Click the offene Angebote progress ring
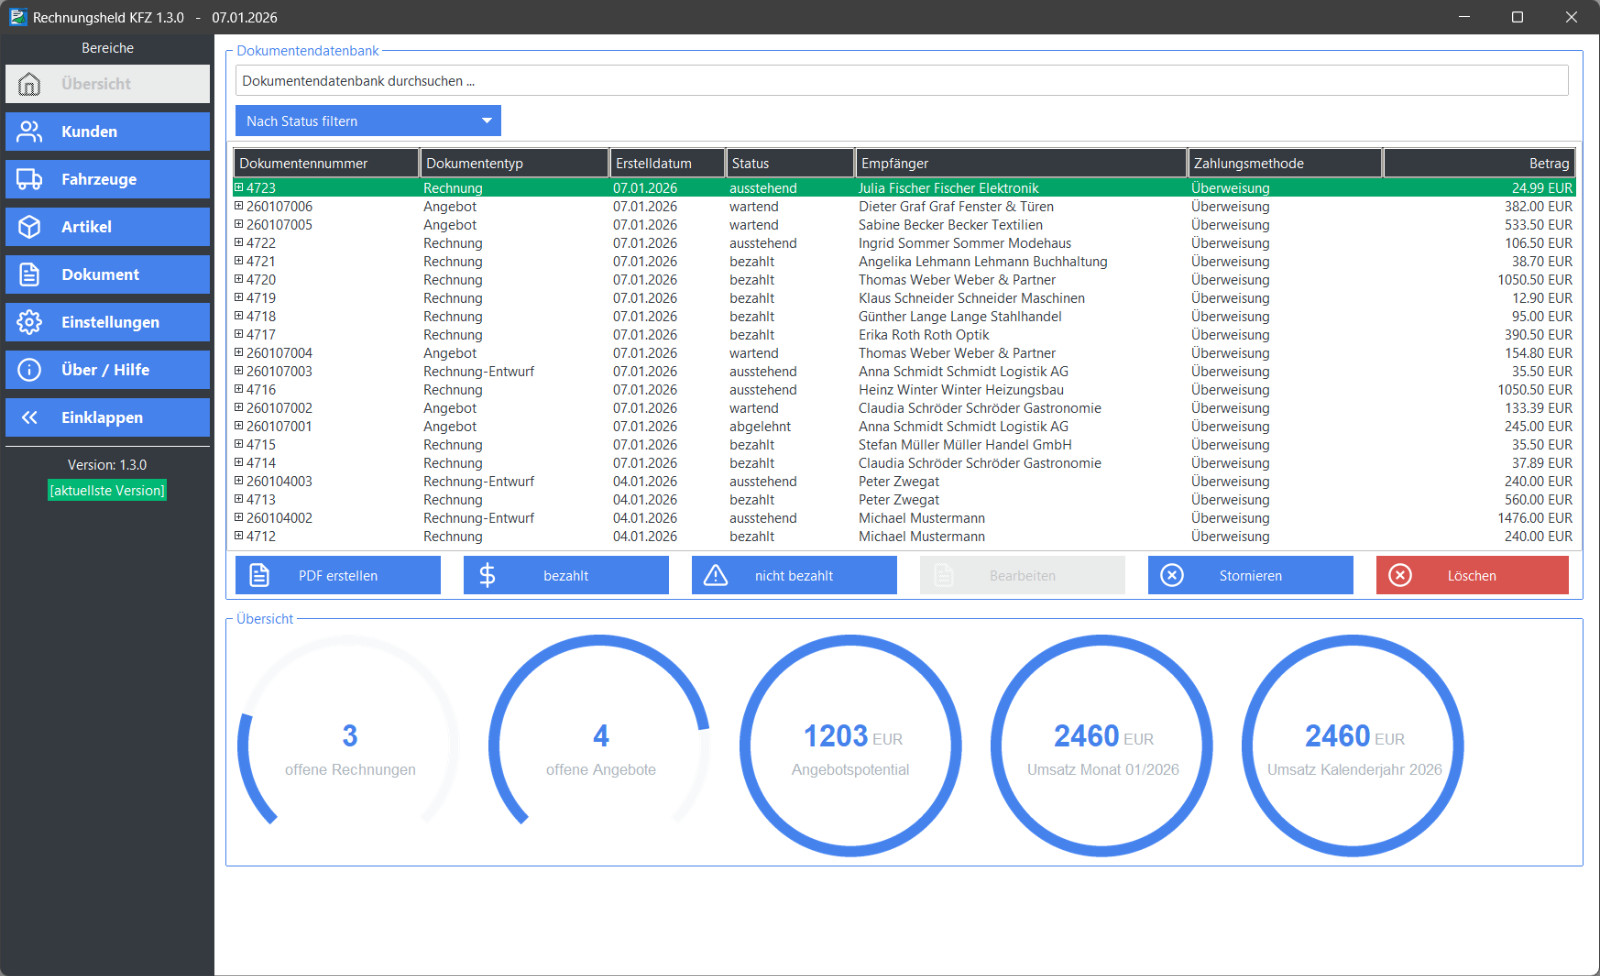 [x=600, y=746]
